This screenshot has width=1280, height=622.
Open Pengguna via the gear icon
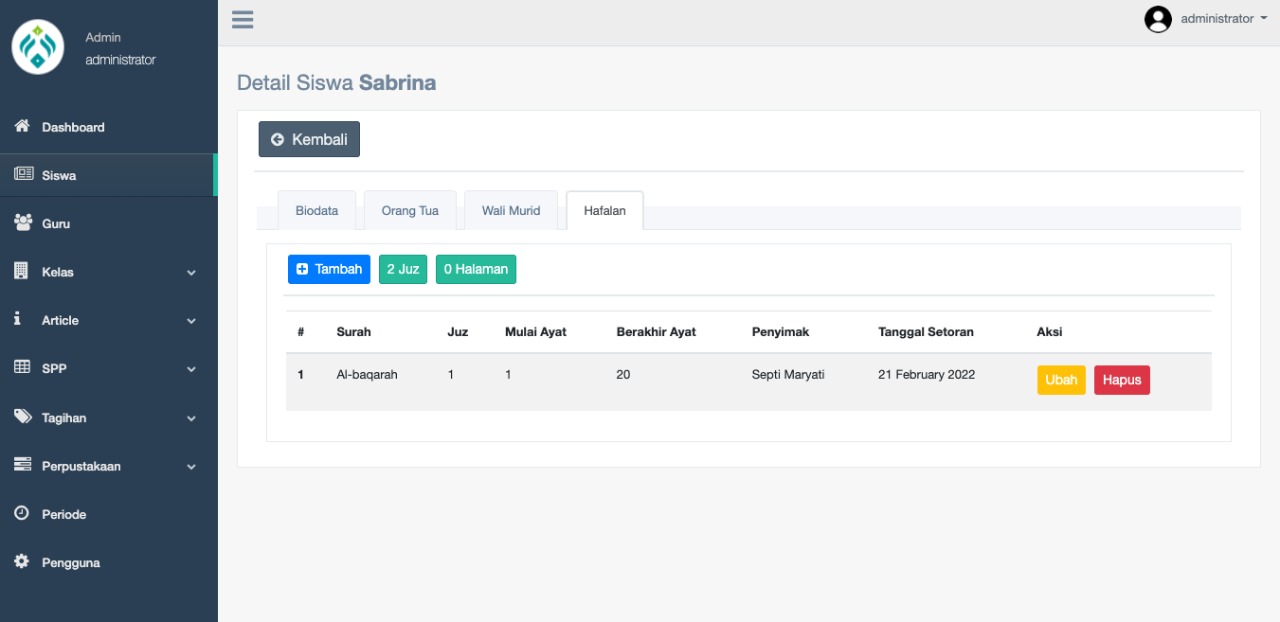pos(21,562)
